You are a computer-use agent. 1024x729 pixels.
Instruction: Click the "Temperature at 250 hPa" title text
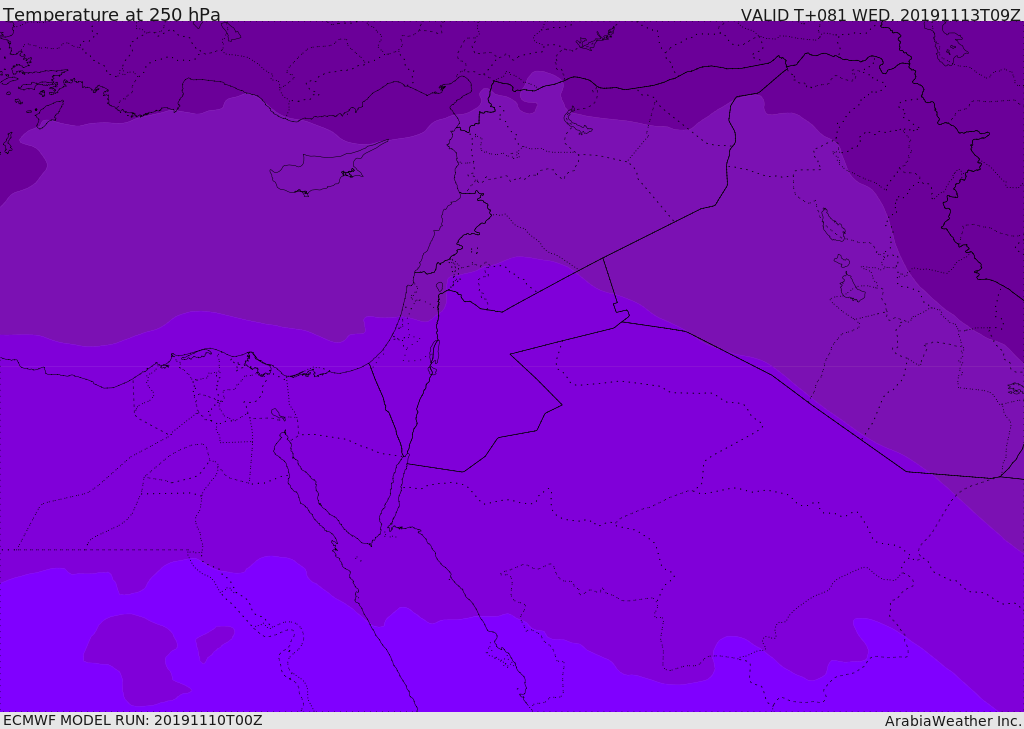coord(112,15)
